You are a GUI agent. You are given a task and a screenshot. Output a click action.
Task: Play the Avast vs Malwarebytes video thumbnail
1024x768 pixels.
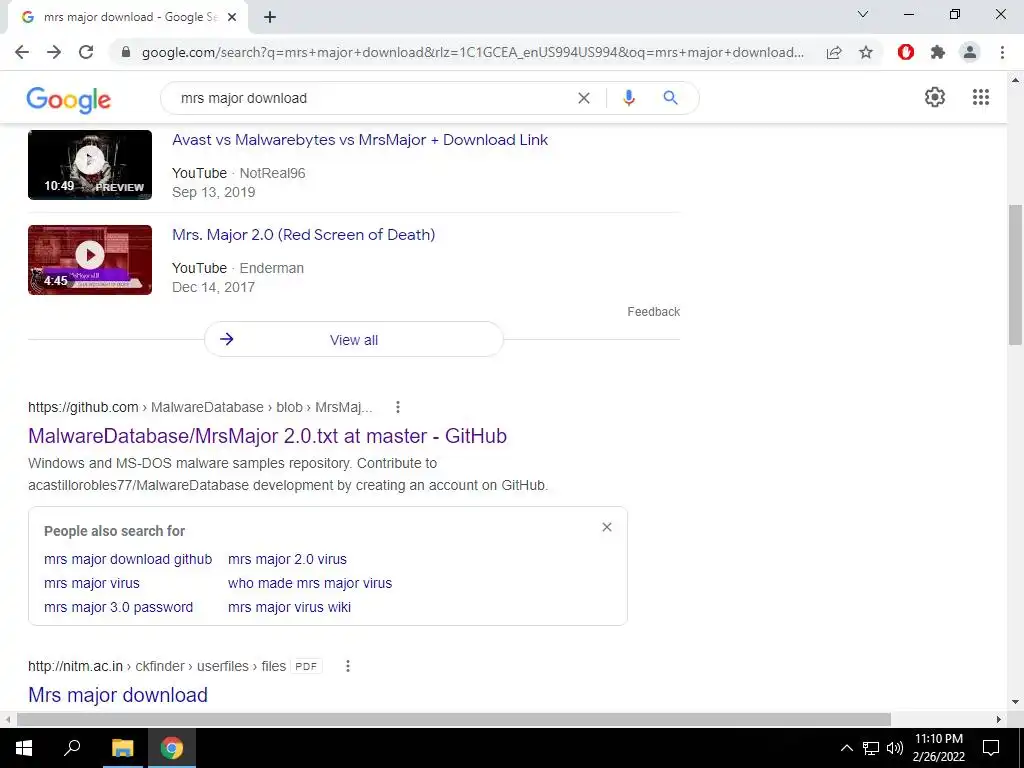90,165
